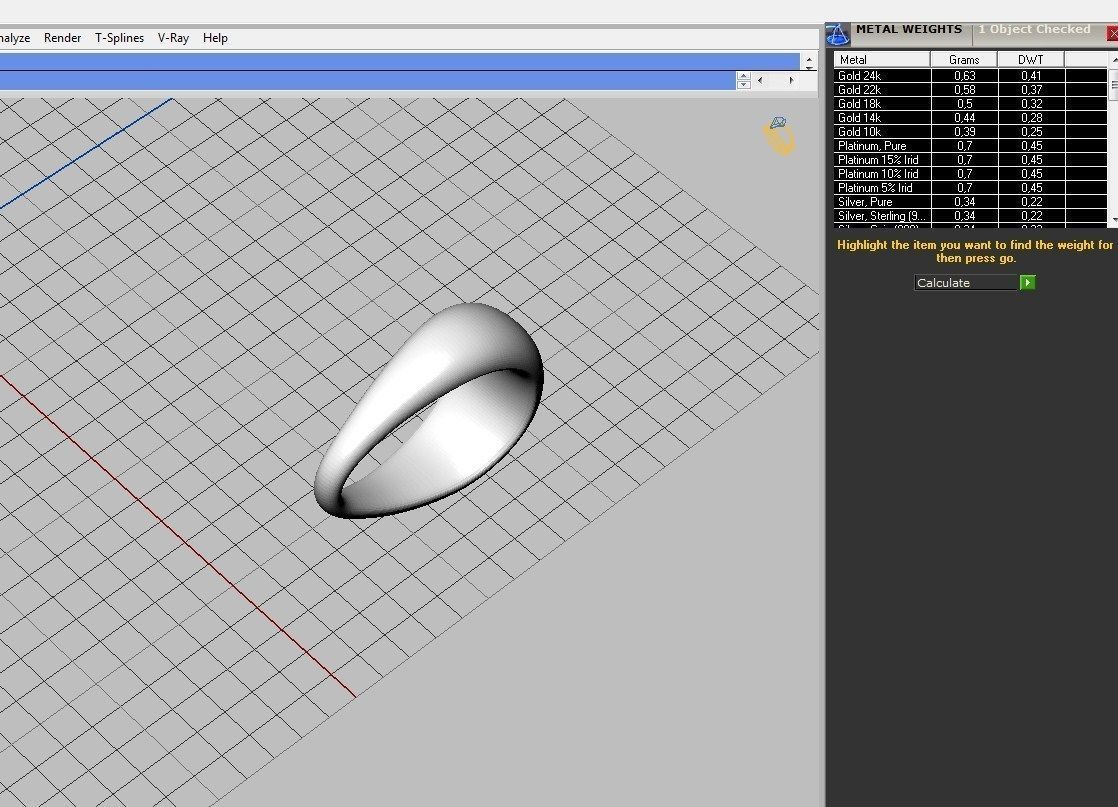Image resolution: width=1118 pixels, height=807 pixels.
Task: Click the 0,7 grams value for Platinum, Pure
Action: [x=965, y=145]
